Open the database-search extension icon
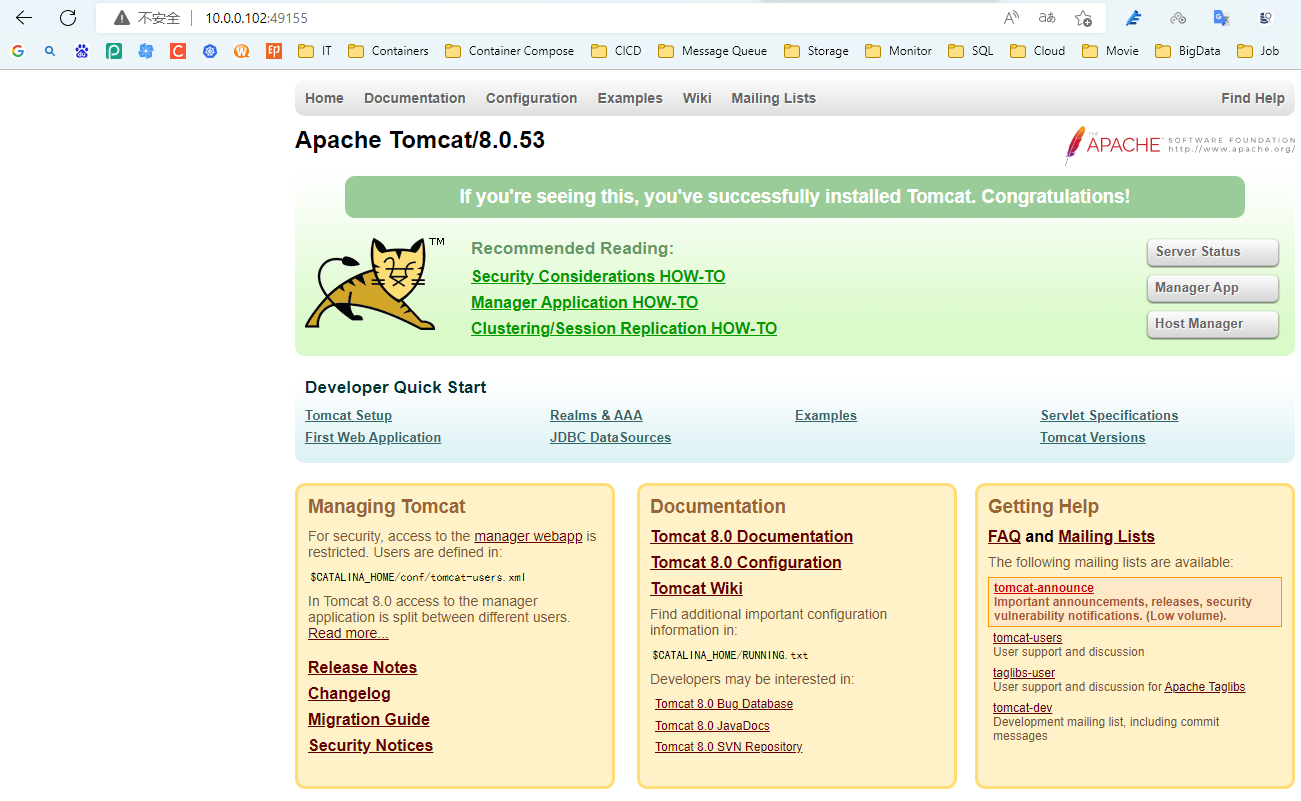 (1265, 18)
